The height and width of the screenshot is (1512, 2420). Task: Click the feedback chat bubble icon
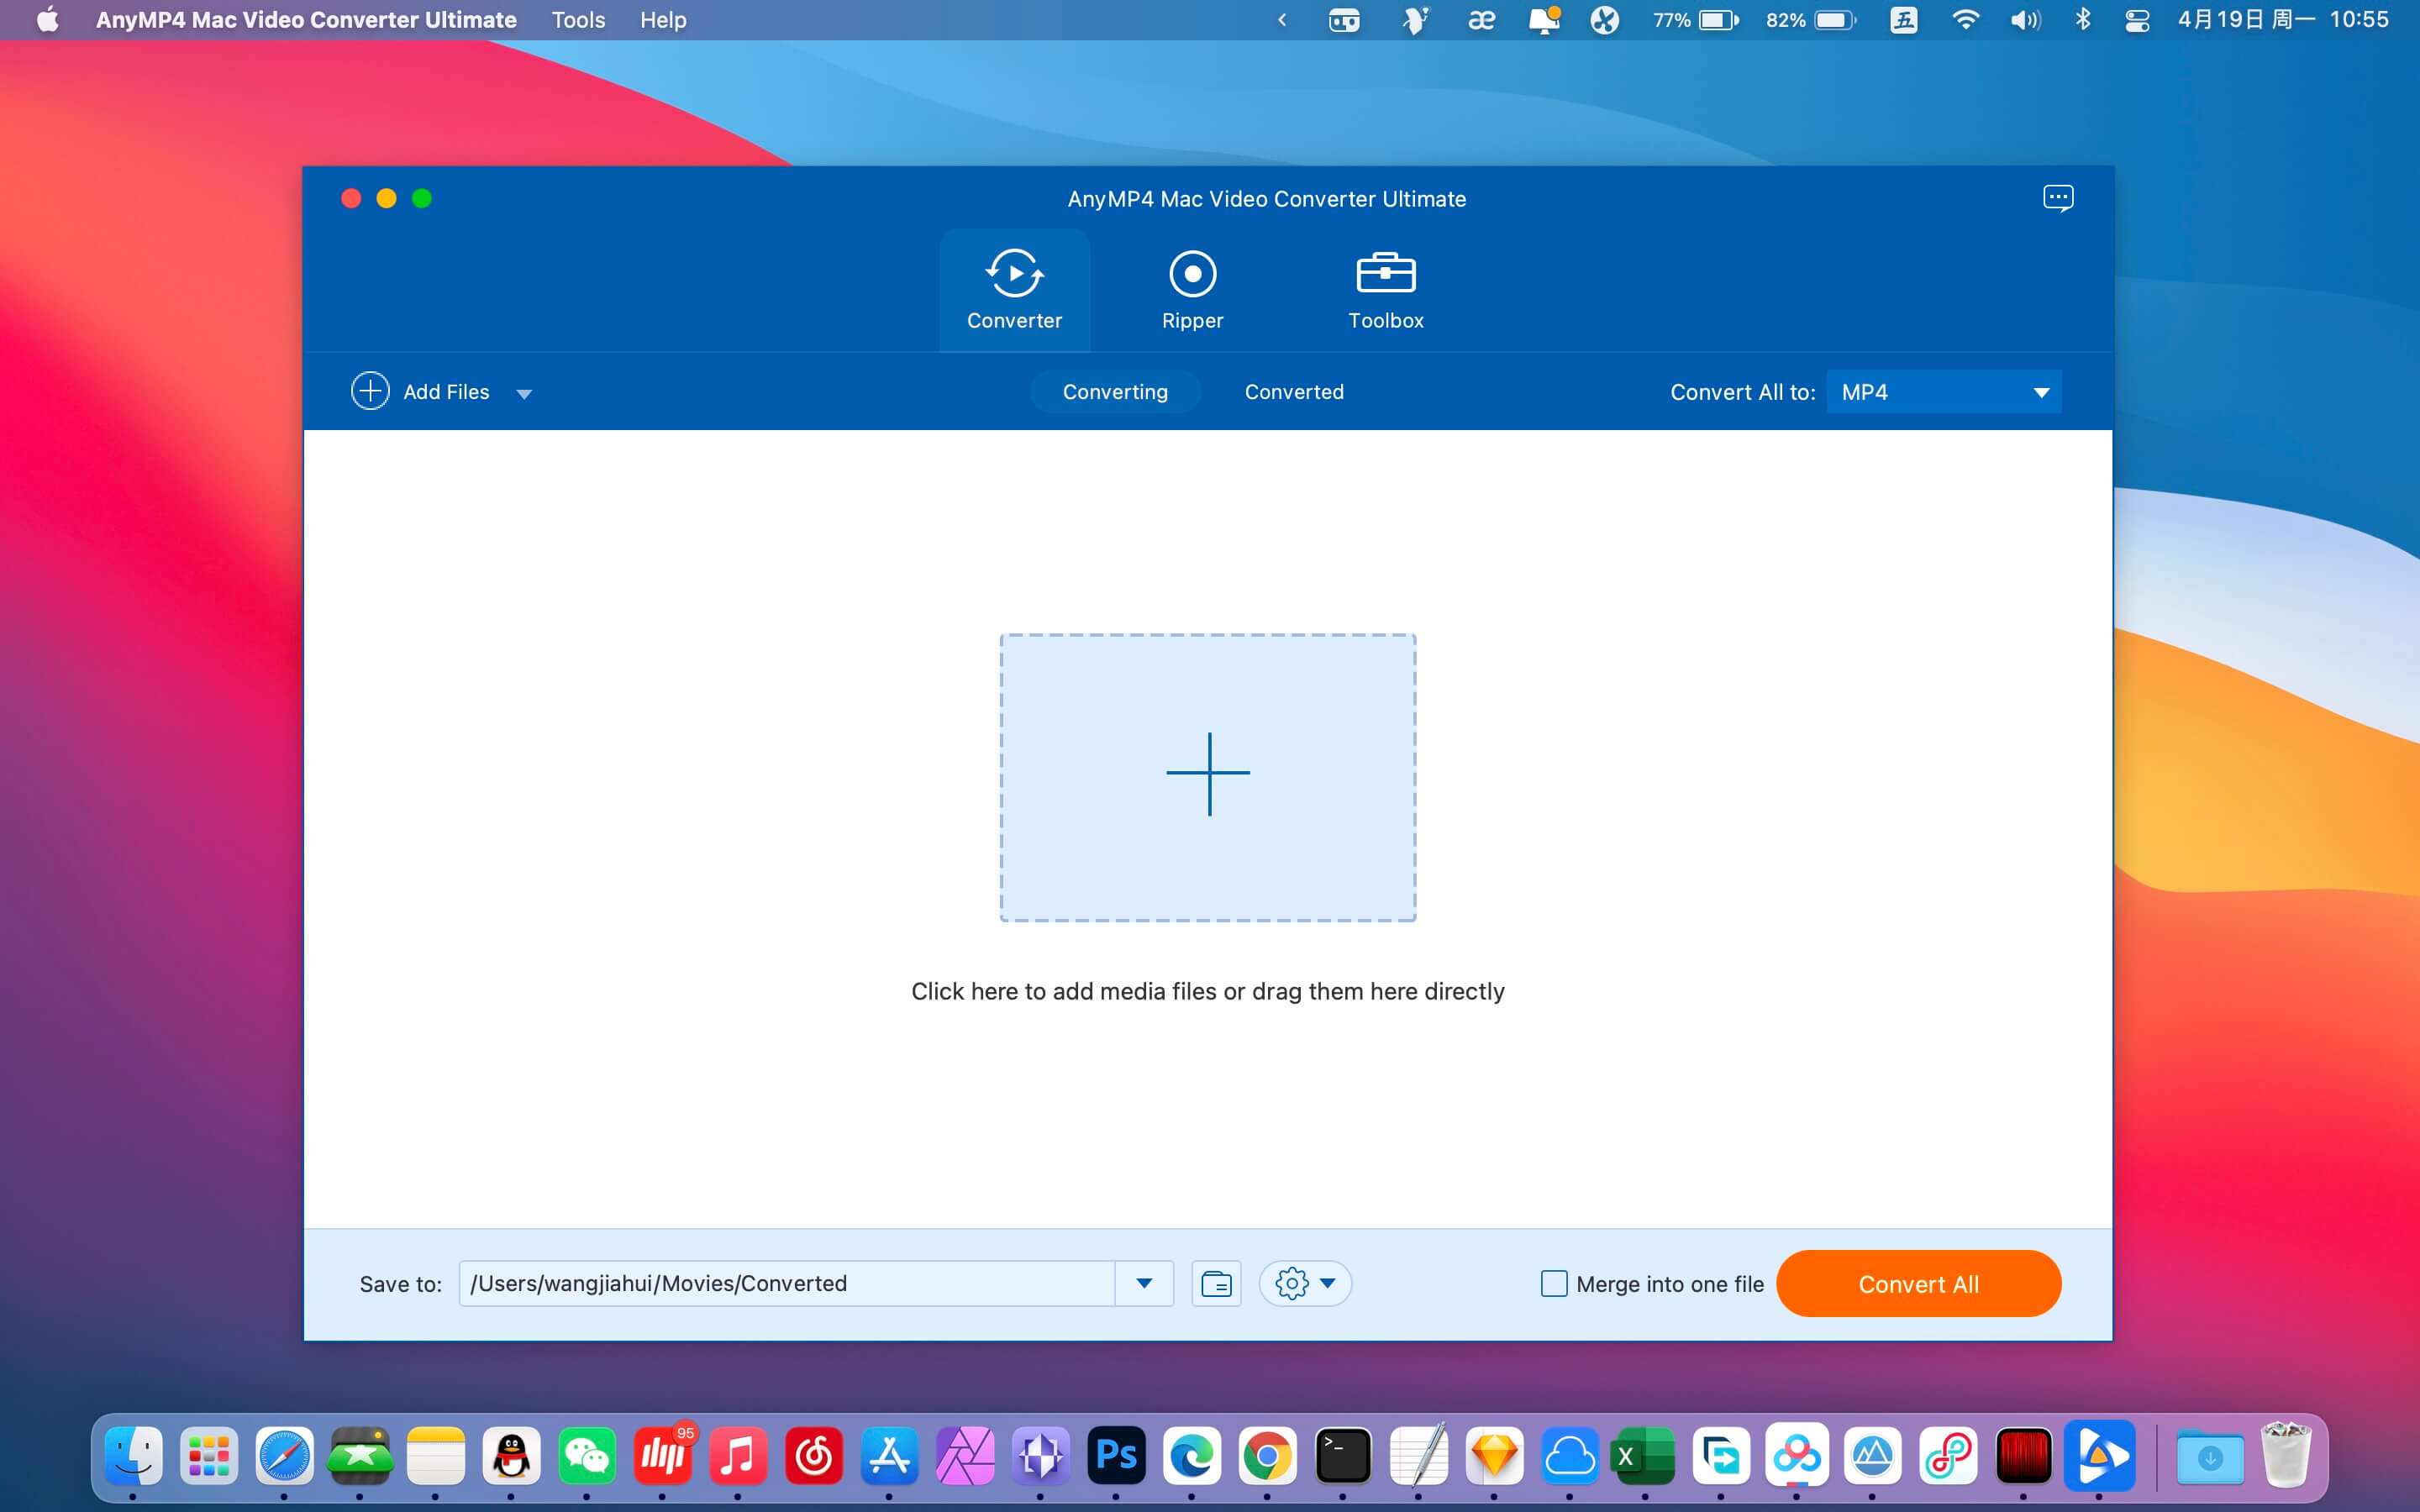click(2057, 198)
